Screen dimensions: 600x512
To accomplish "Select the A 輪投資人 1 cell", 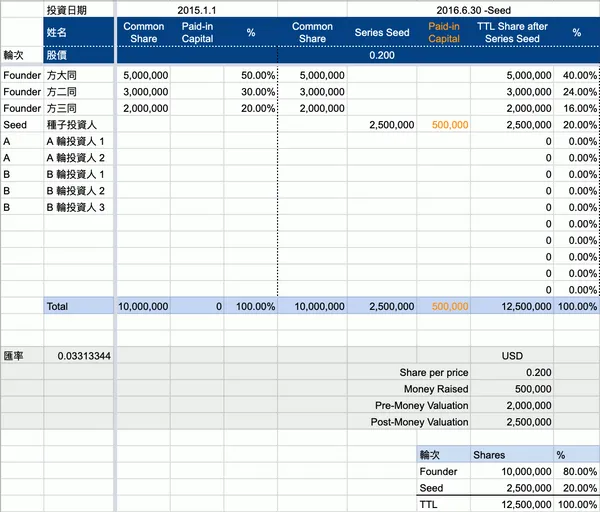I will 78,141.
